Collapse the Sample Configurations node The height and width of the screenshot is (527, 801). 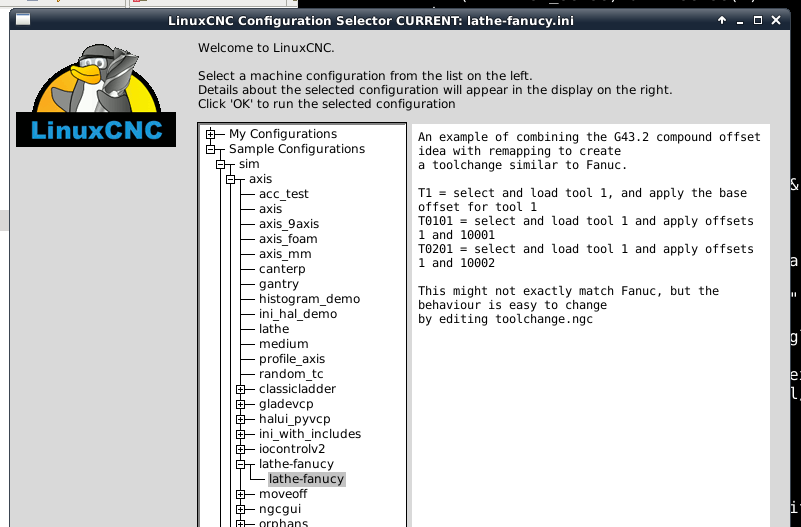210,149
